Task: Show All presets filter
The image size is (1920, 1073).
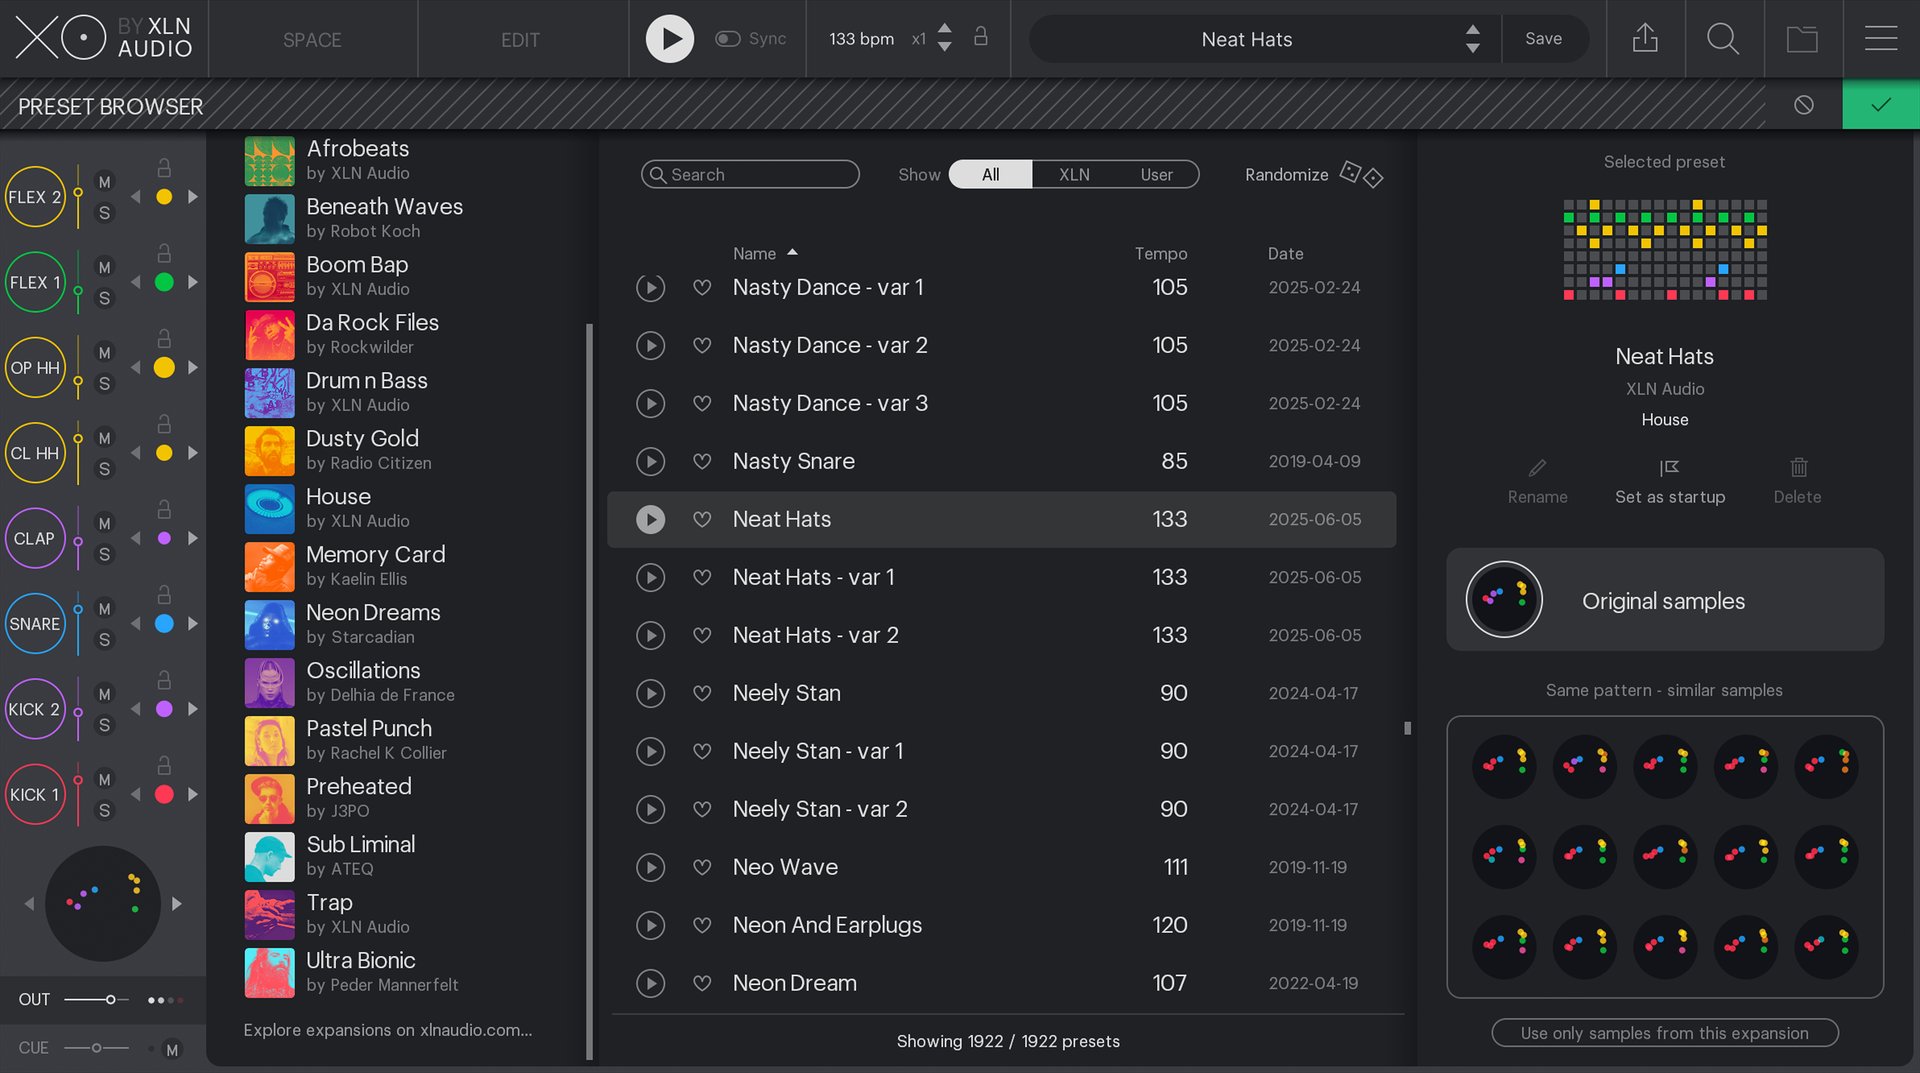Action: tap(990, 174)
